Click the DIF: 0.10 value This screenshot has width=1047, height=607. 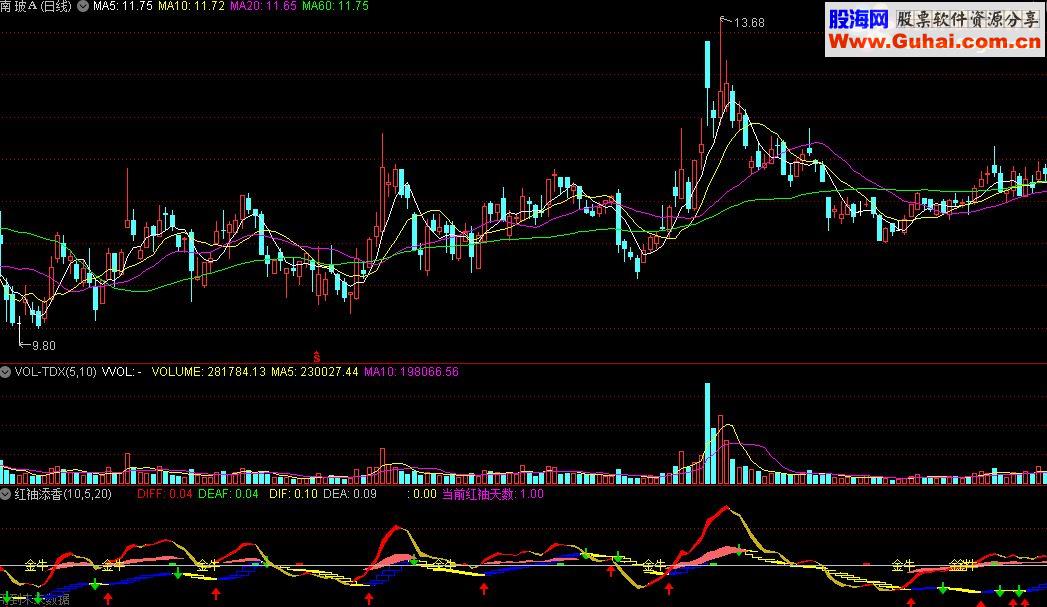(x=294, y=494)
